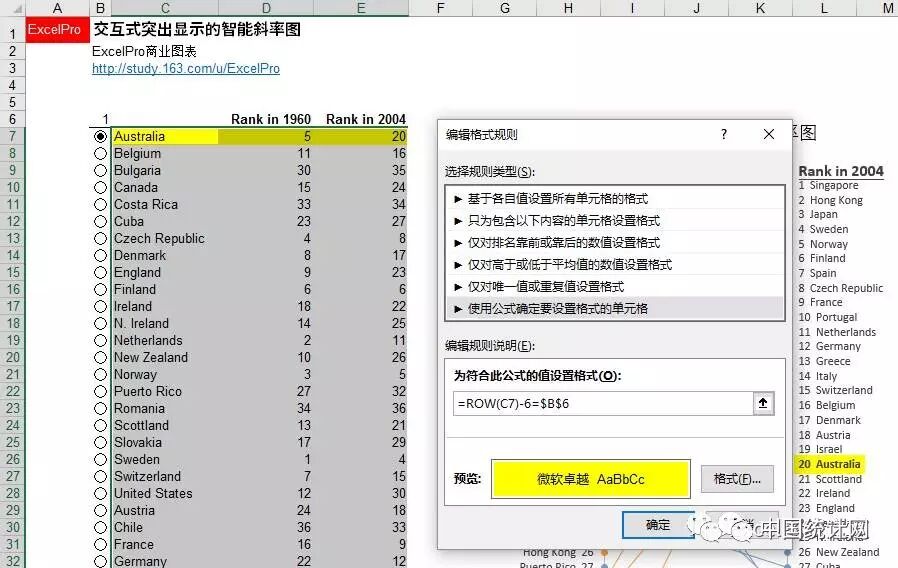Click the yellow format preview box
This screenshot has height=568, width=898.
(x=590, y=479)
